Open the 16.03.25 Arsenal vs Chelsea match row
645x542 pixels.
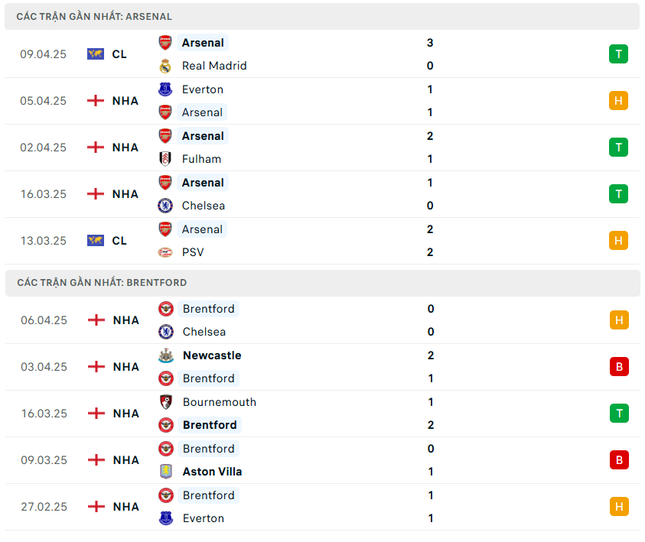(x=322, y=194)
